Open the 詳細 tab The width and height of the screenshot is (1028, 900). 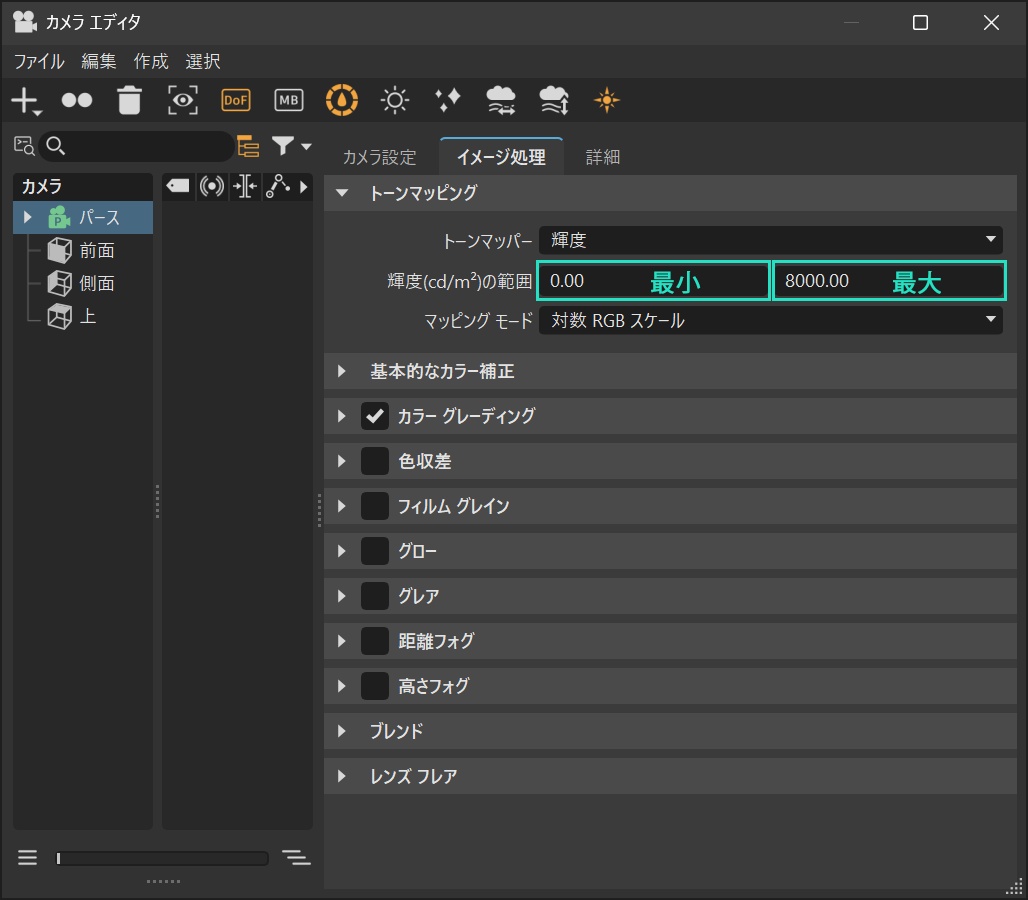click(x=603, y=157)
